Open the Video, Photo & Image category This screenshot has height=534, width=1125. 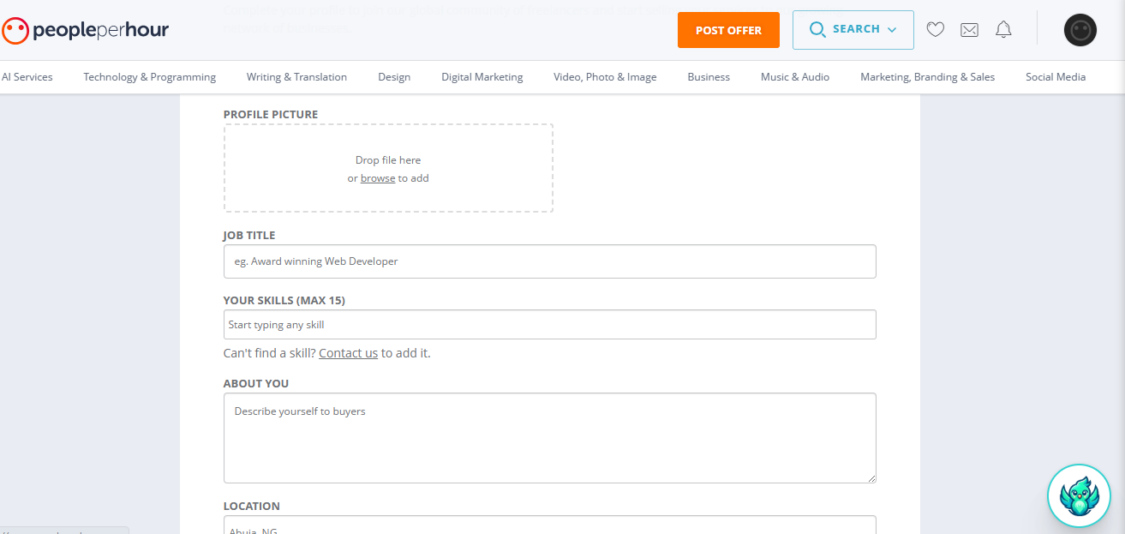(x=605, y=77)
